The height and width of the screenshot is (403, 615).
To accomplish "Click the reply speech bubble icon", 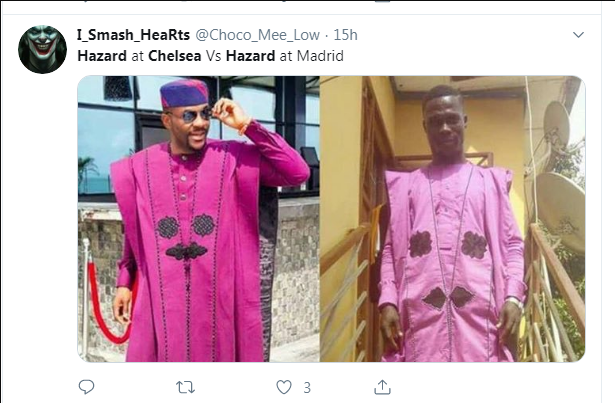I will pos(87,386).
